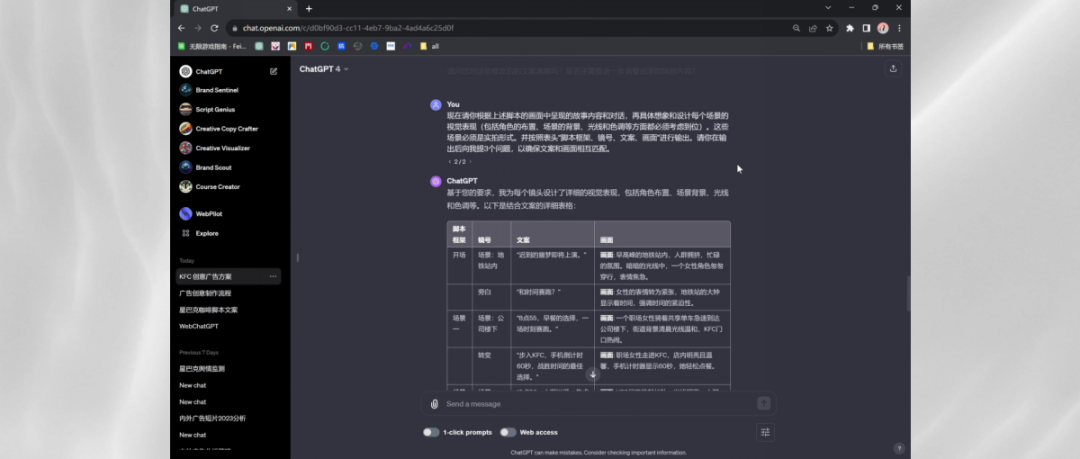Select the ChatGPT browser tab
The height and width of the screenshot is (459, 1080).
click(234, 8)
